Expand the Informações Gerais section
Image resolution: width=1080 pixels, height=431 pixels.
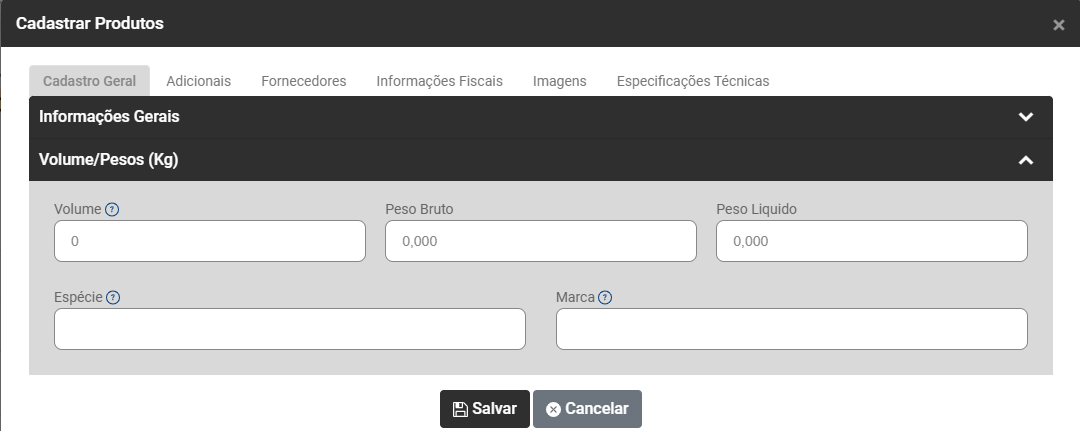(1025, 116)
